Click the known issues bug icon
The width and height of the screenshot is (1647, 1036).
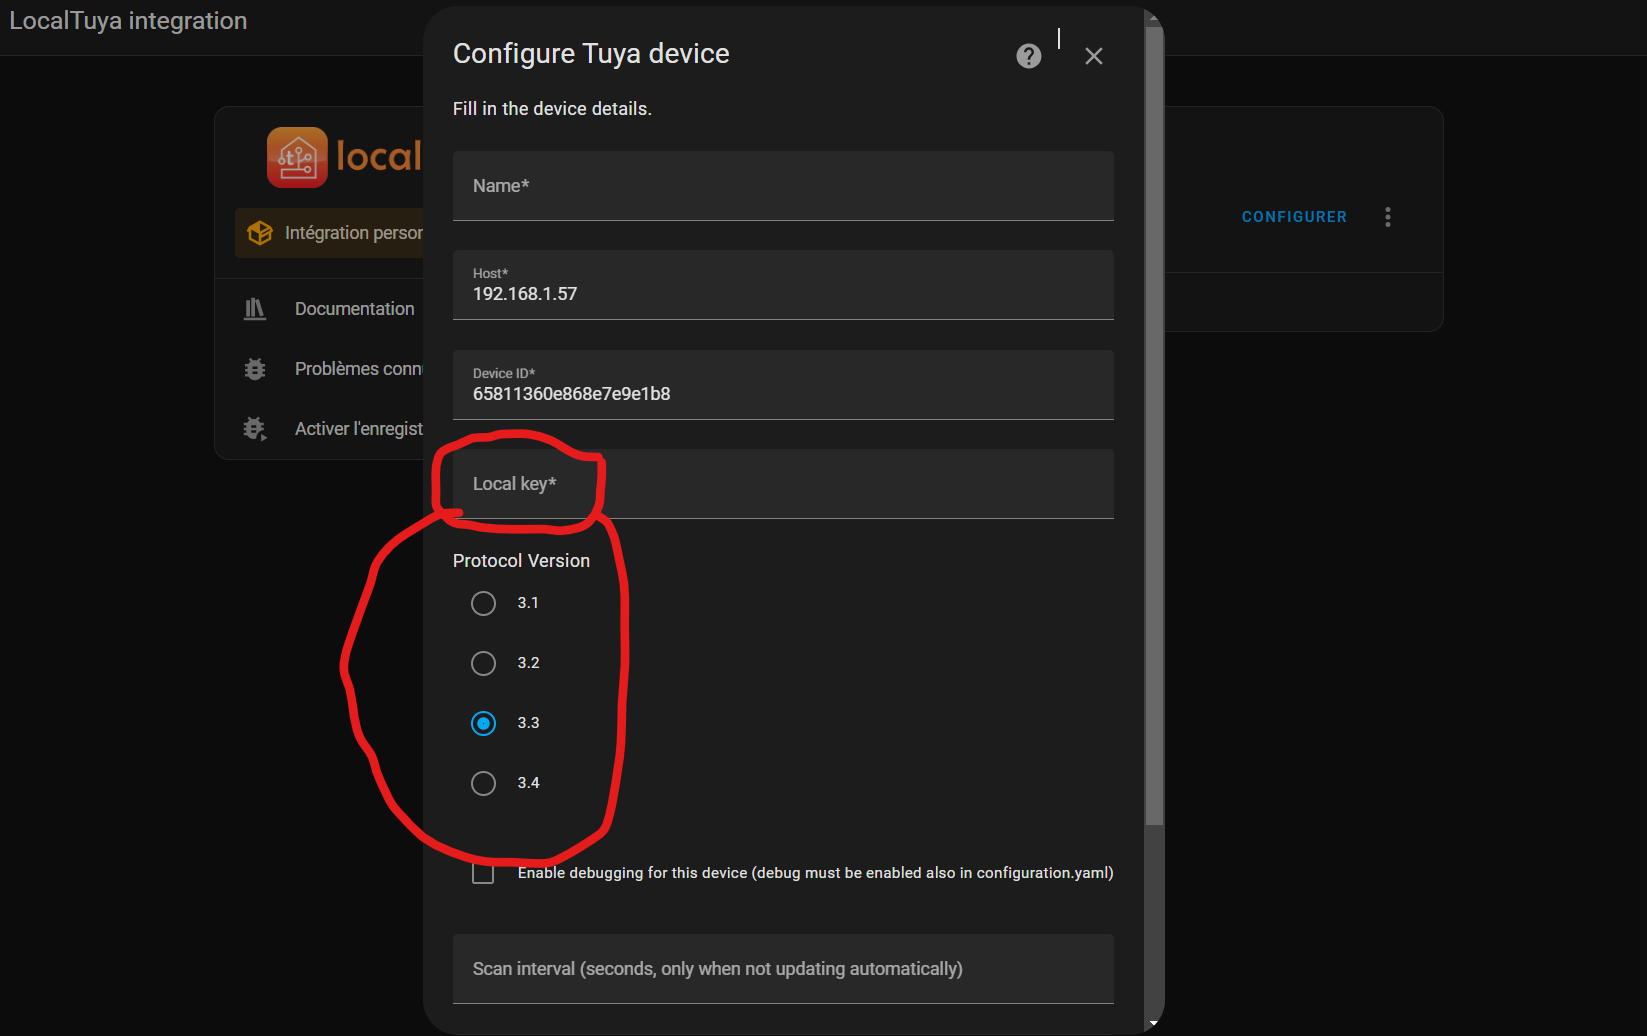pos(255,369)
